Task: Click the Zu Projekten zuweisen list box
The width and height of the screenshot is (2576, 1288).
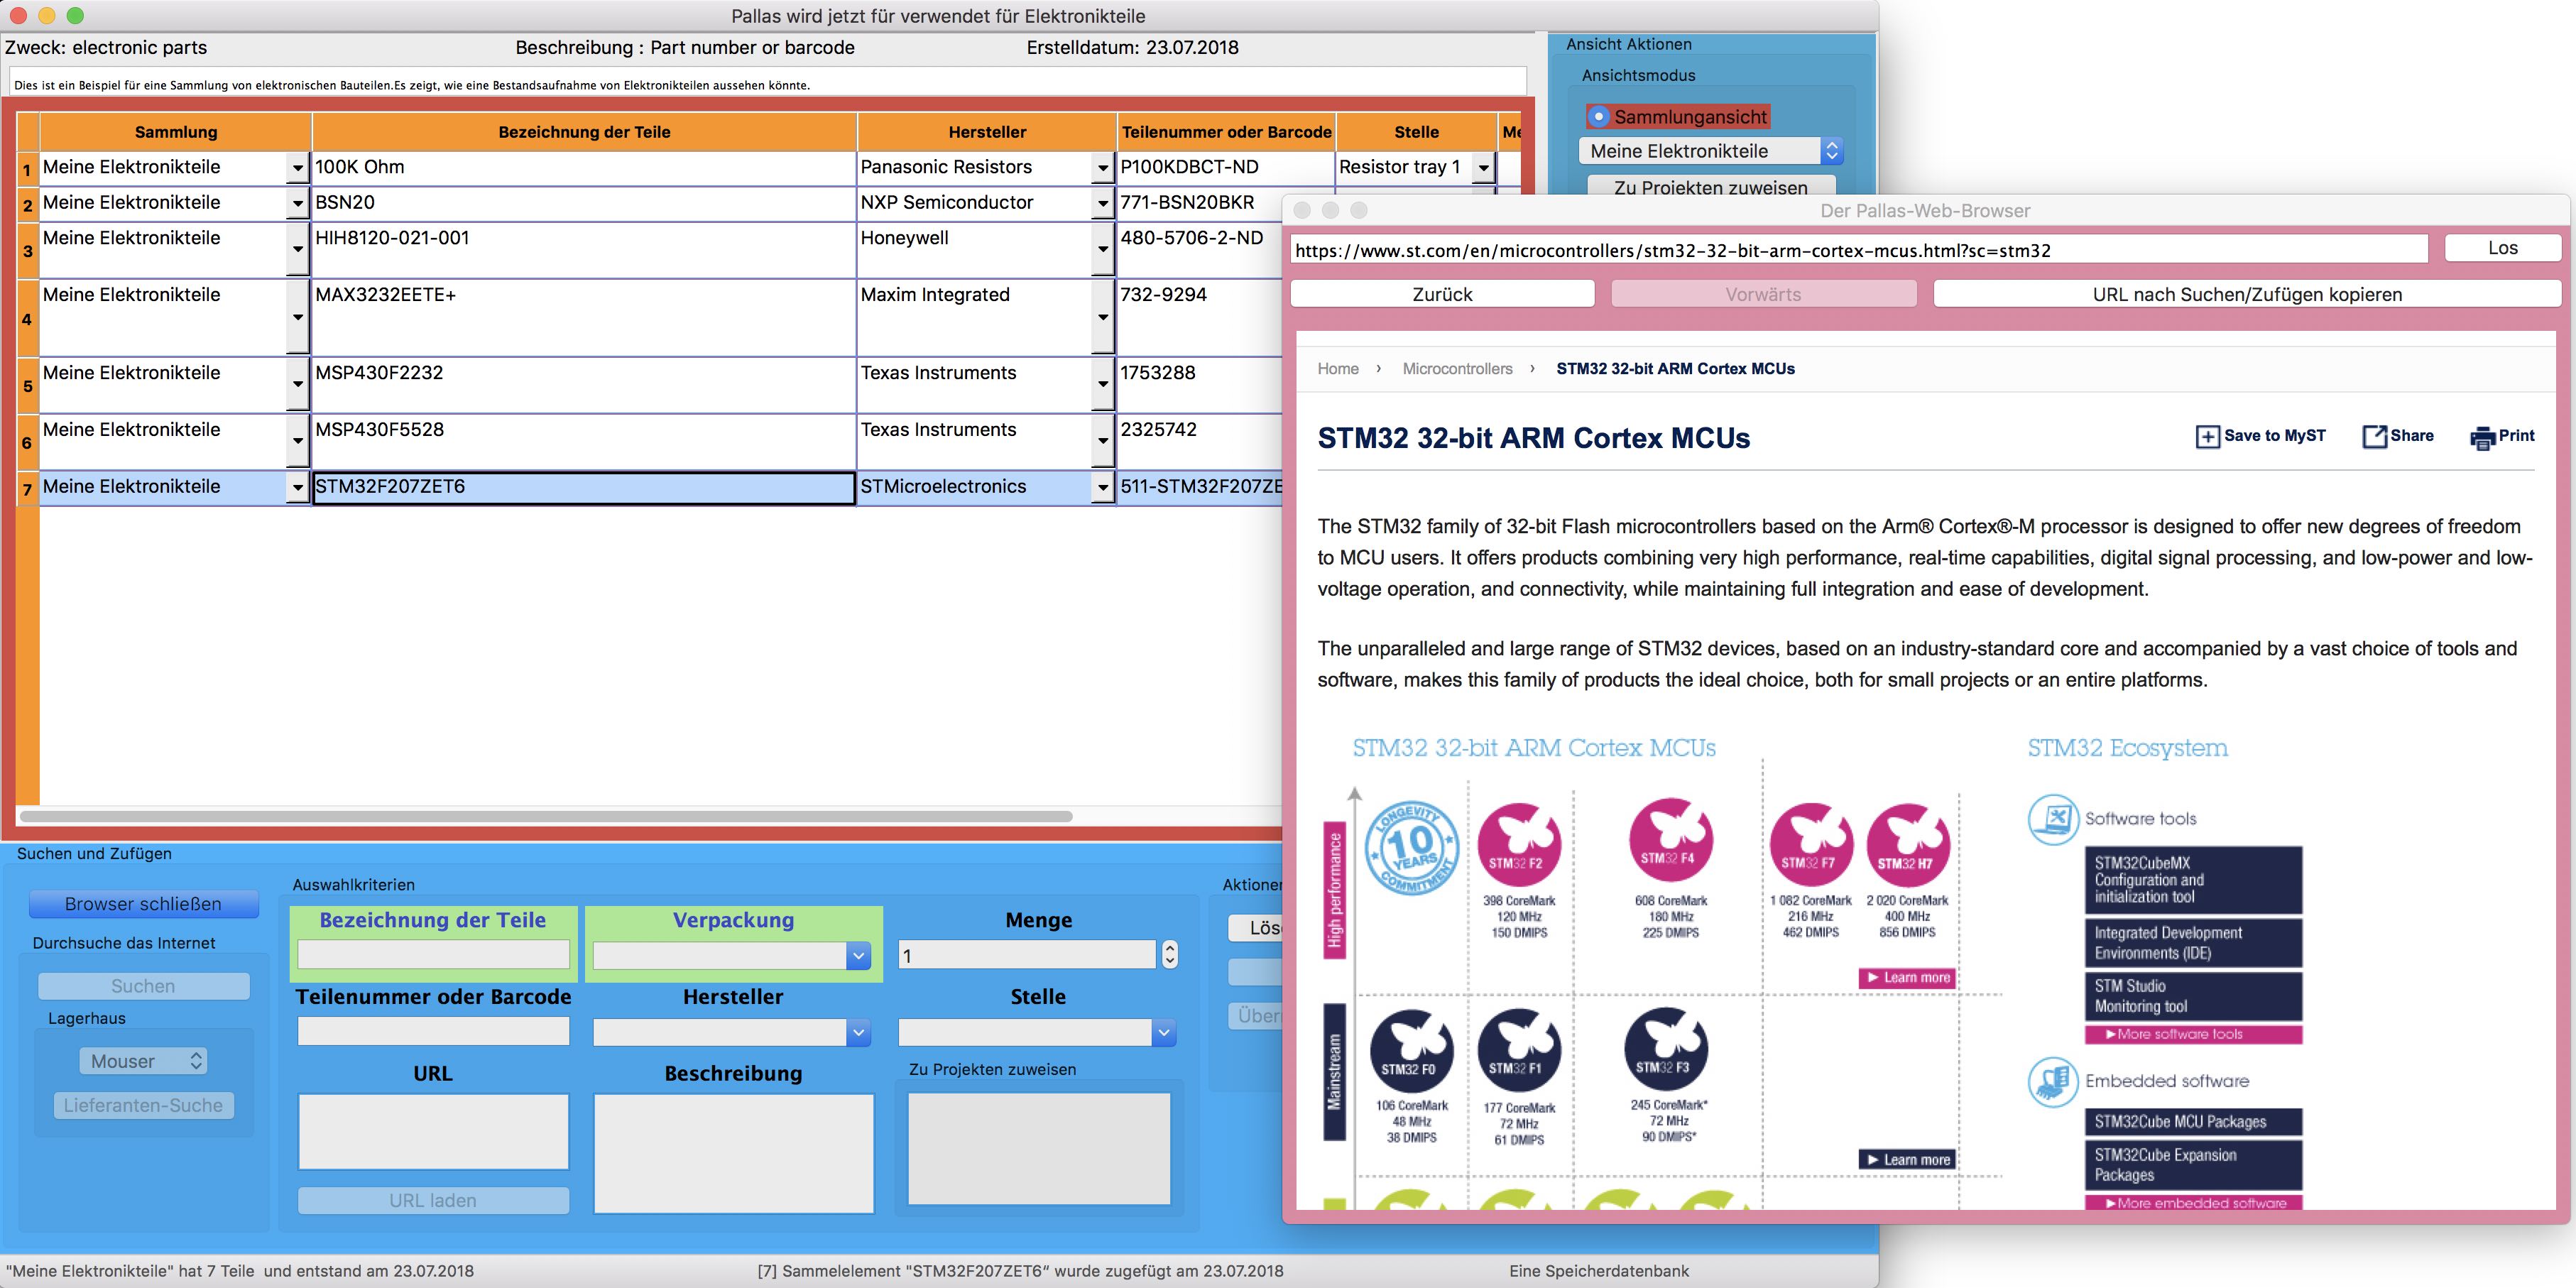Action: (x=1039, y=1148)
